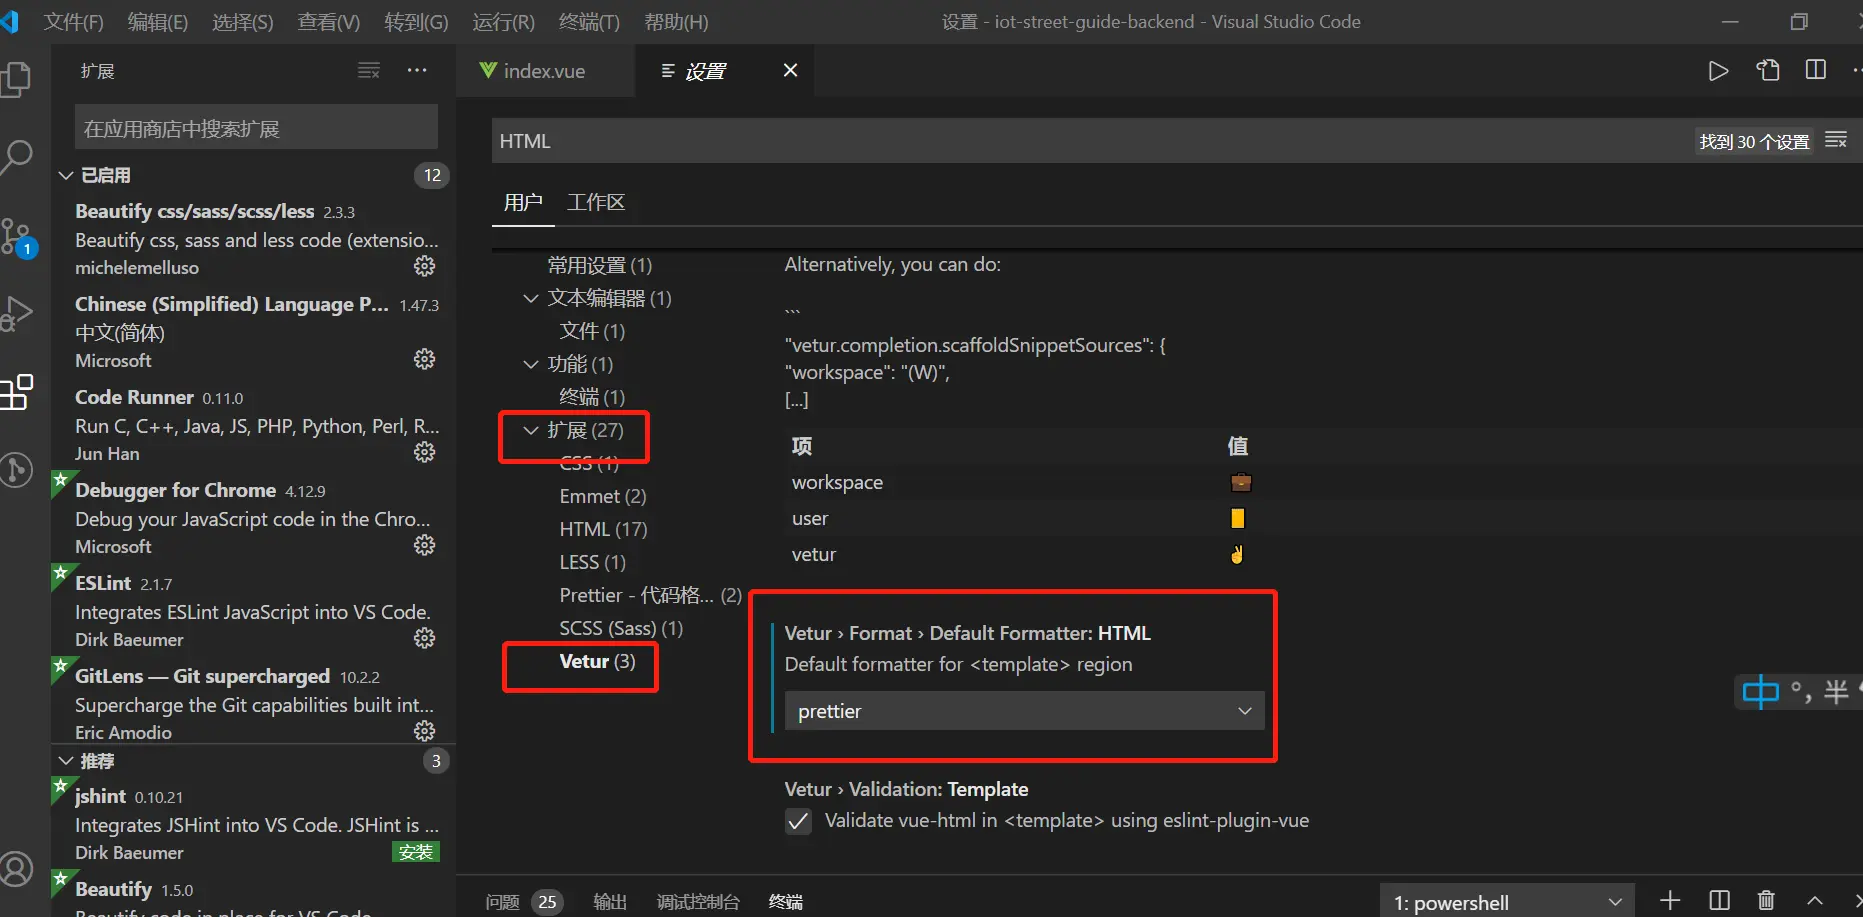Viewport: 1863px width, 917px height.
Task: Install the jshint extension
Action: coord(415,852)
